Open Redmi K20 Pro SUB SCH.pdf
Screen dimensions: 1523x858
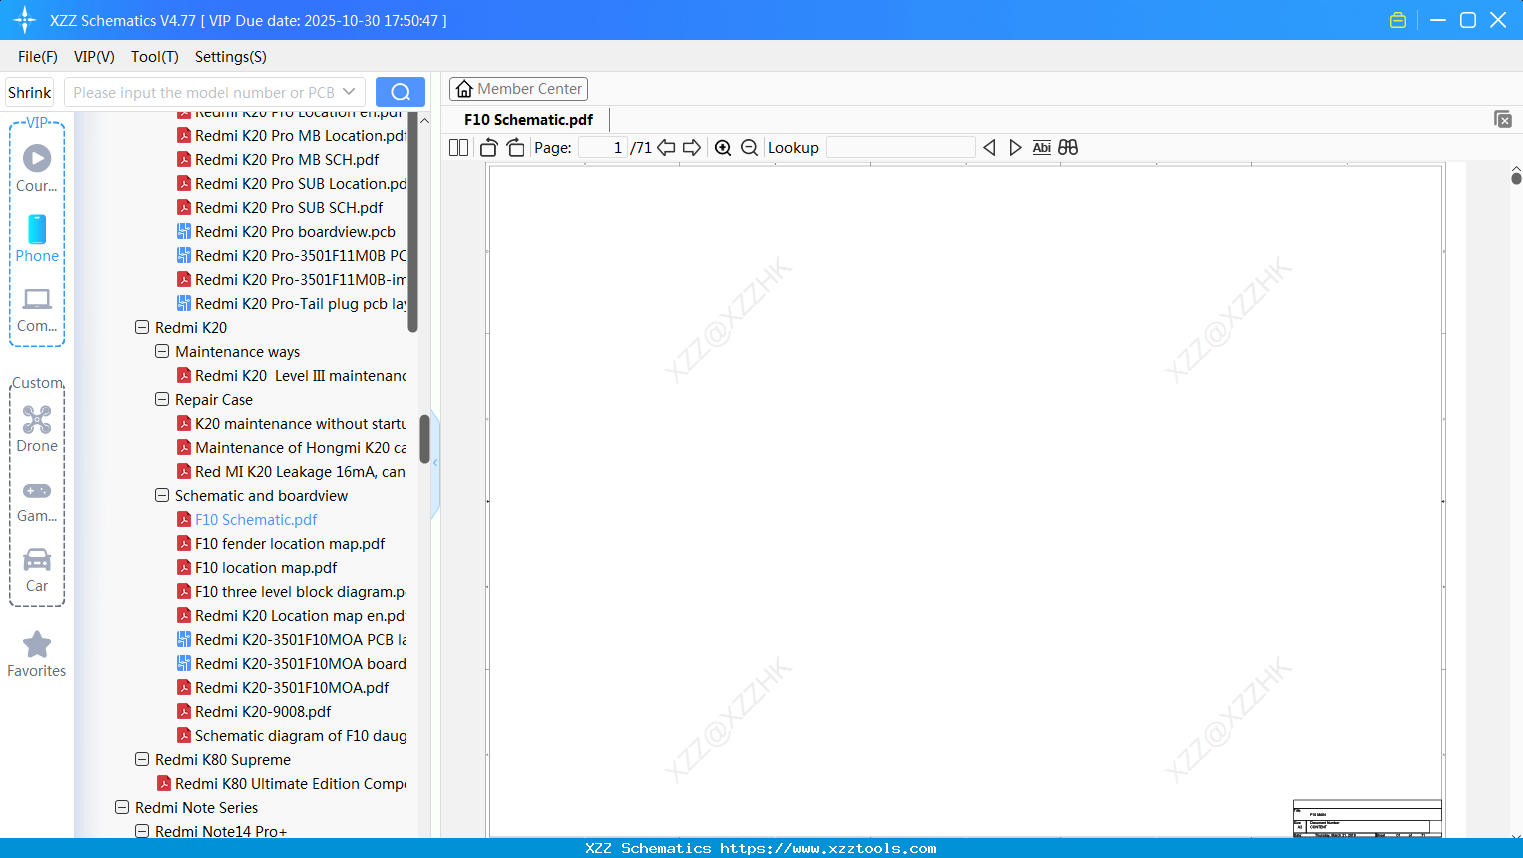click(289, 208)
